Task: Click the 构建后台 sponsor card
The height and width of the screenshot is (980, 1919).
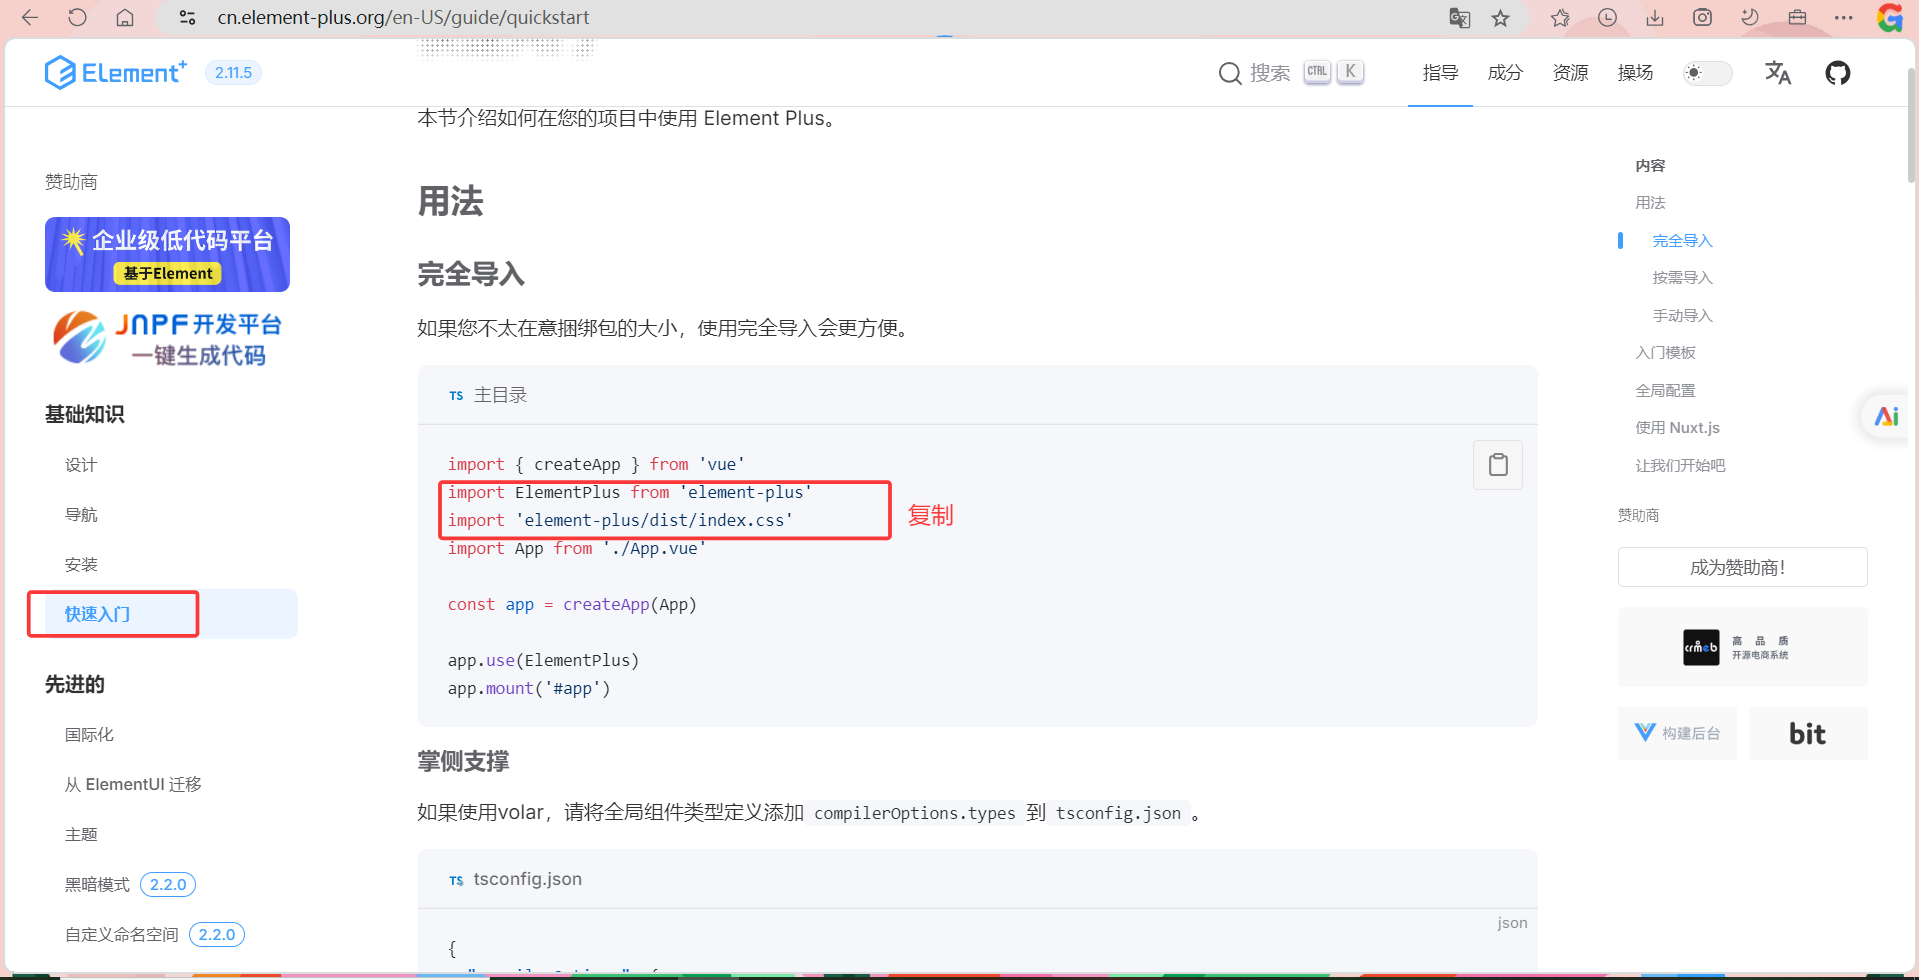Action: pos(1677,733)
